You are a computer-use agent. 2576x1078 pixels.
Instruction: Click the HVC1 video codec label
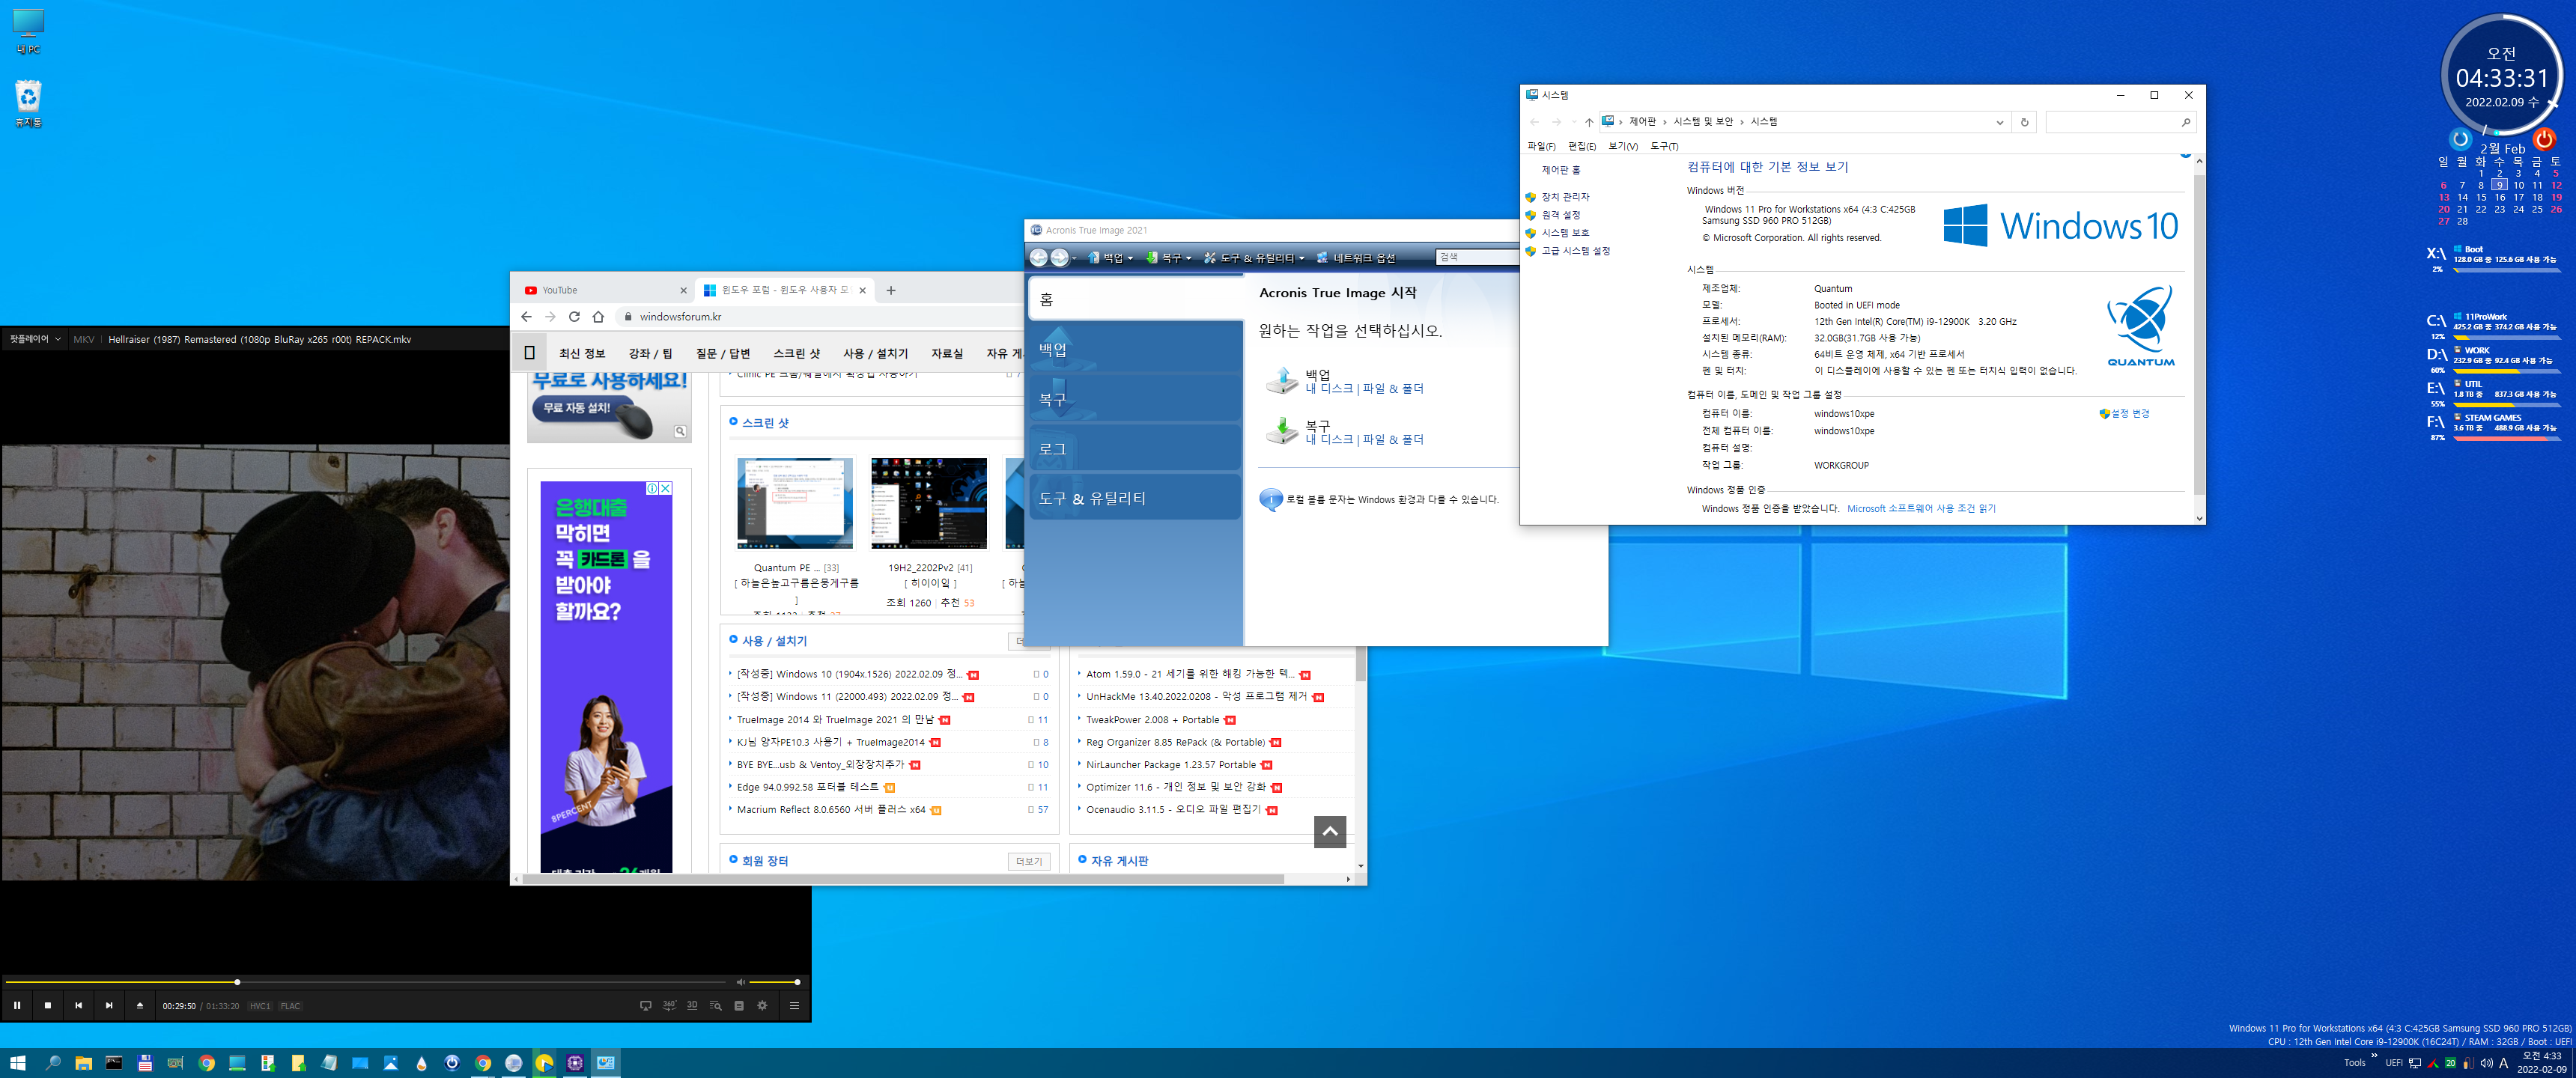(x=260, y=1006)
